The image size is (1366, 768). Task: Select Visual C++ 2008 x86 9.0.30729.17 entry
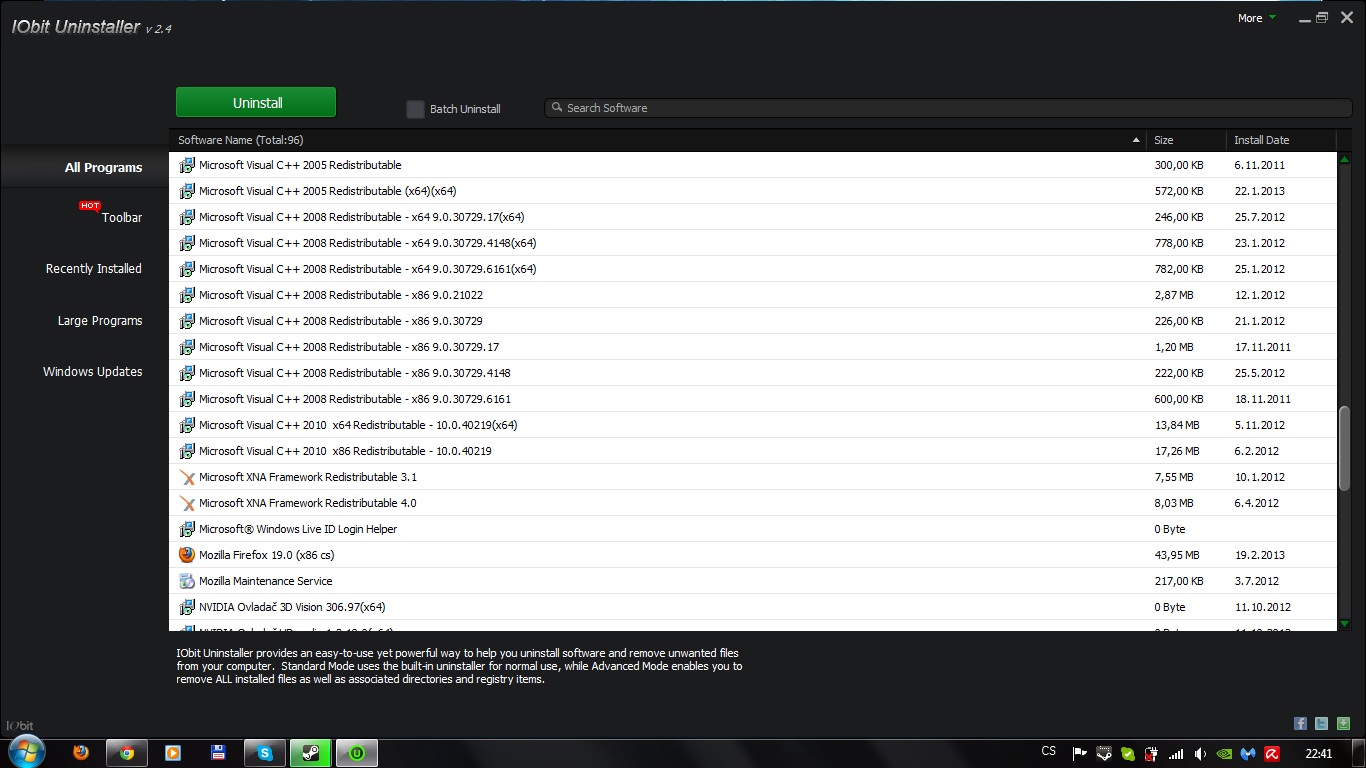(x=753, y=347)
